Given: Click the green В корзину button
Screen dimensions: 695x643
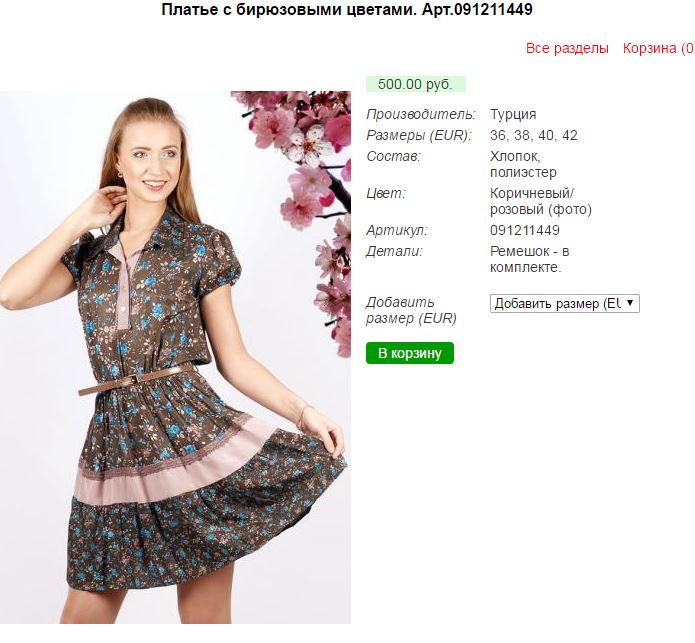Looking at the screenshot, I should click(x=410, y=353).
